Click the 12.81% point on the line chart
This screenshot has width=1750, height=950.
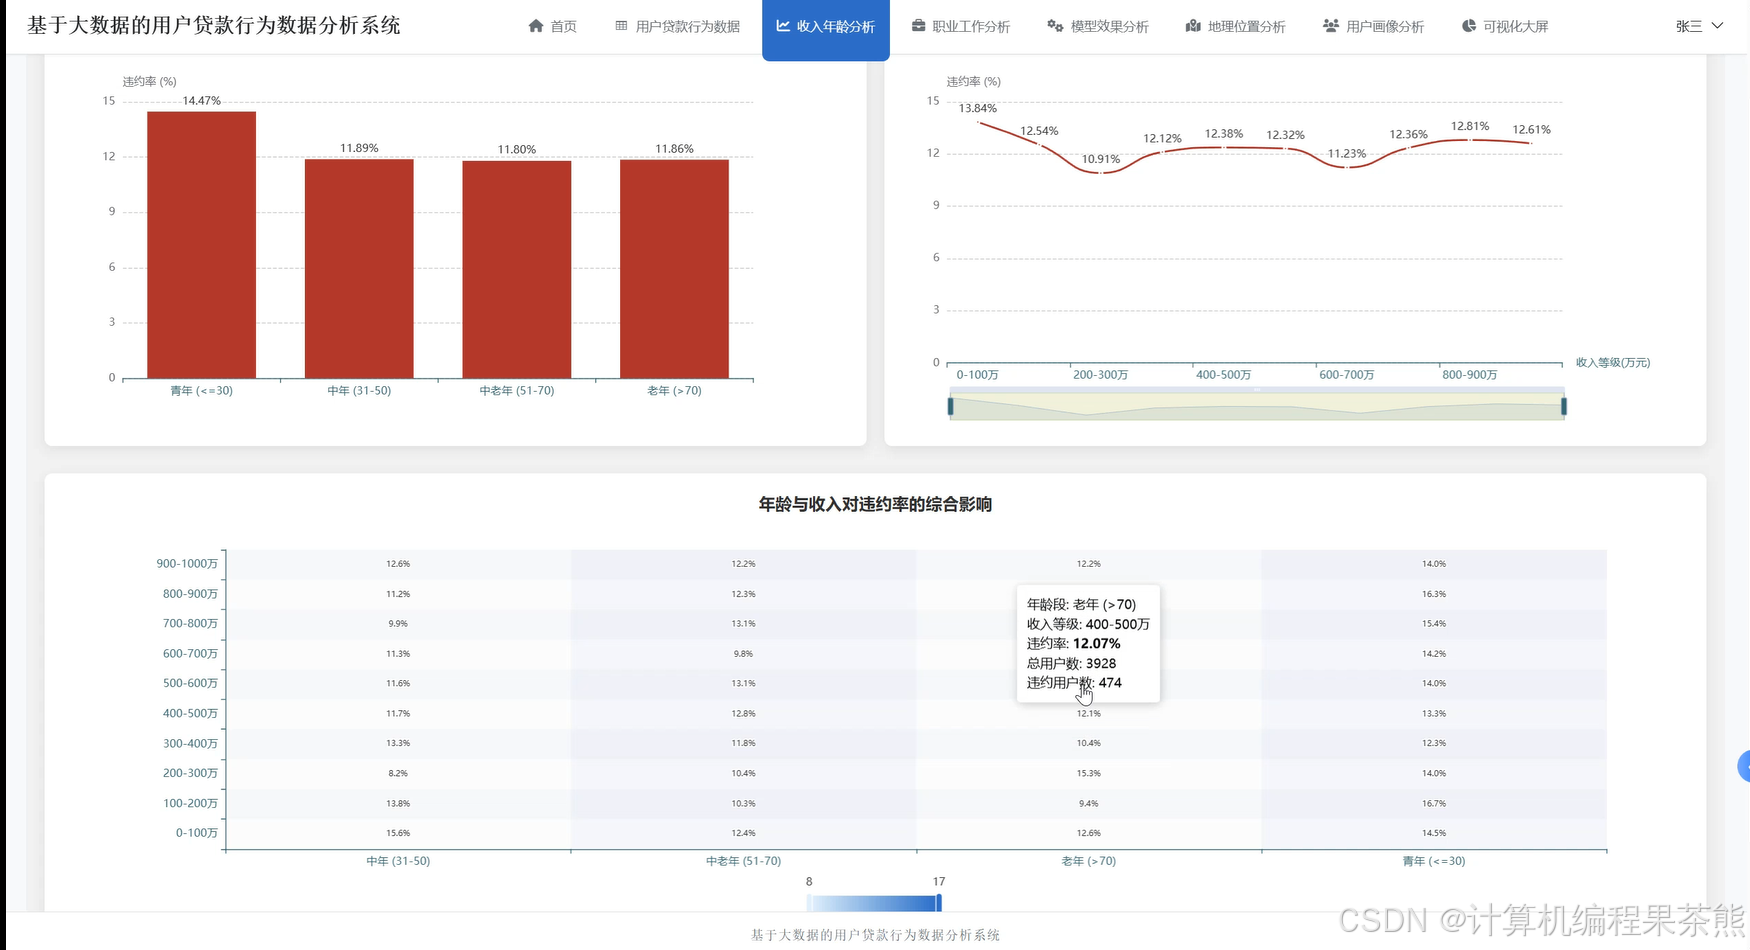click(x=1470, y=140)
